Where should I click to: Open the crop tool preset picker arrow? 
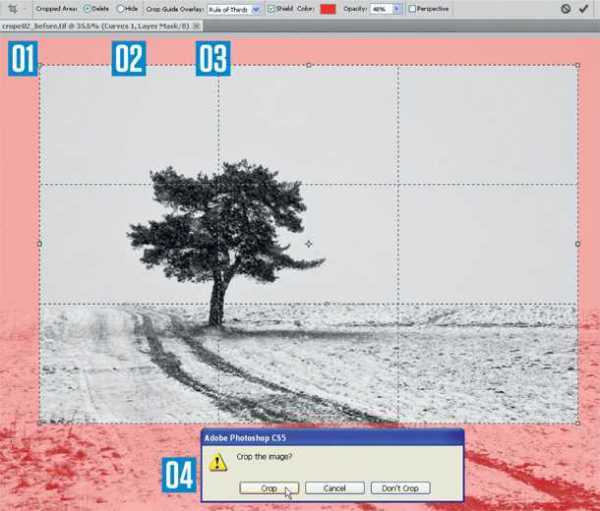click(24, 8)
